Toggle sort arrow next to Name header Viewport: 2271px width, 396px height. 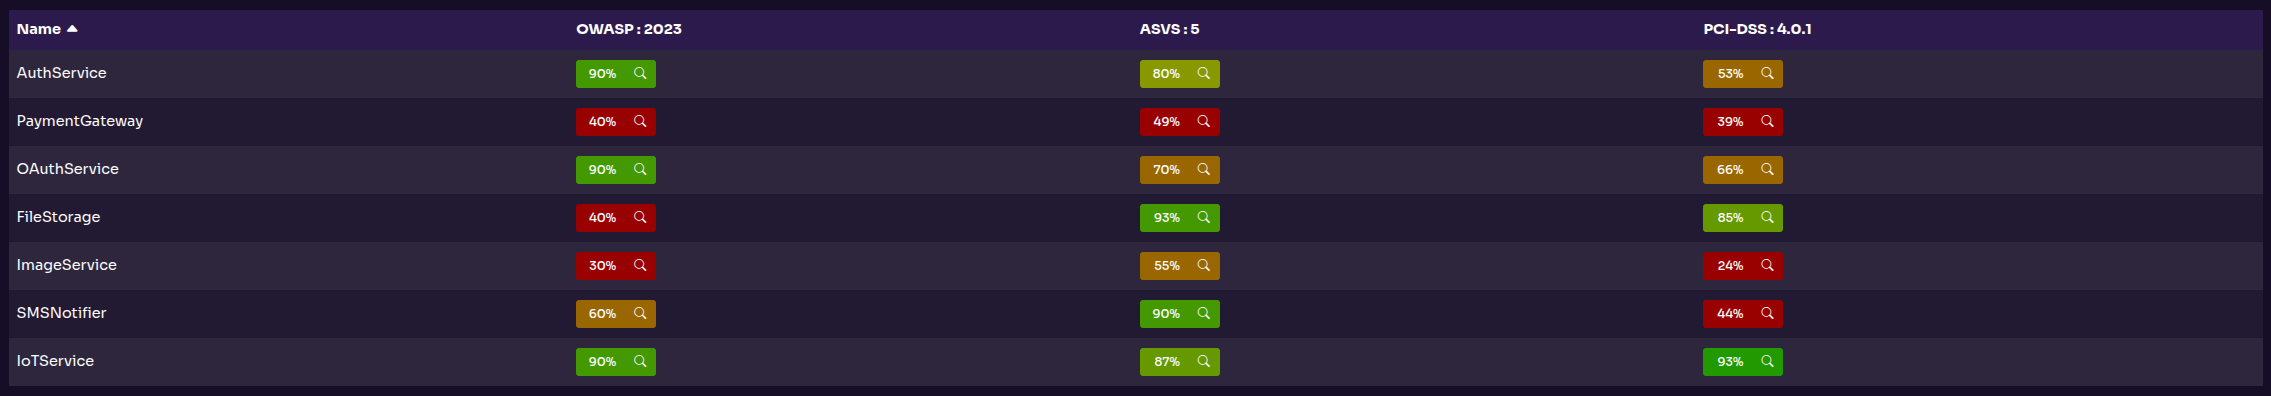[x=72, y=29]
